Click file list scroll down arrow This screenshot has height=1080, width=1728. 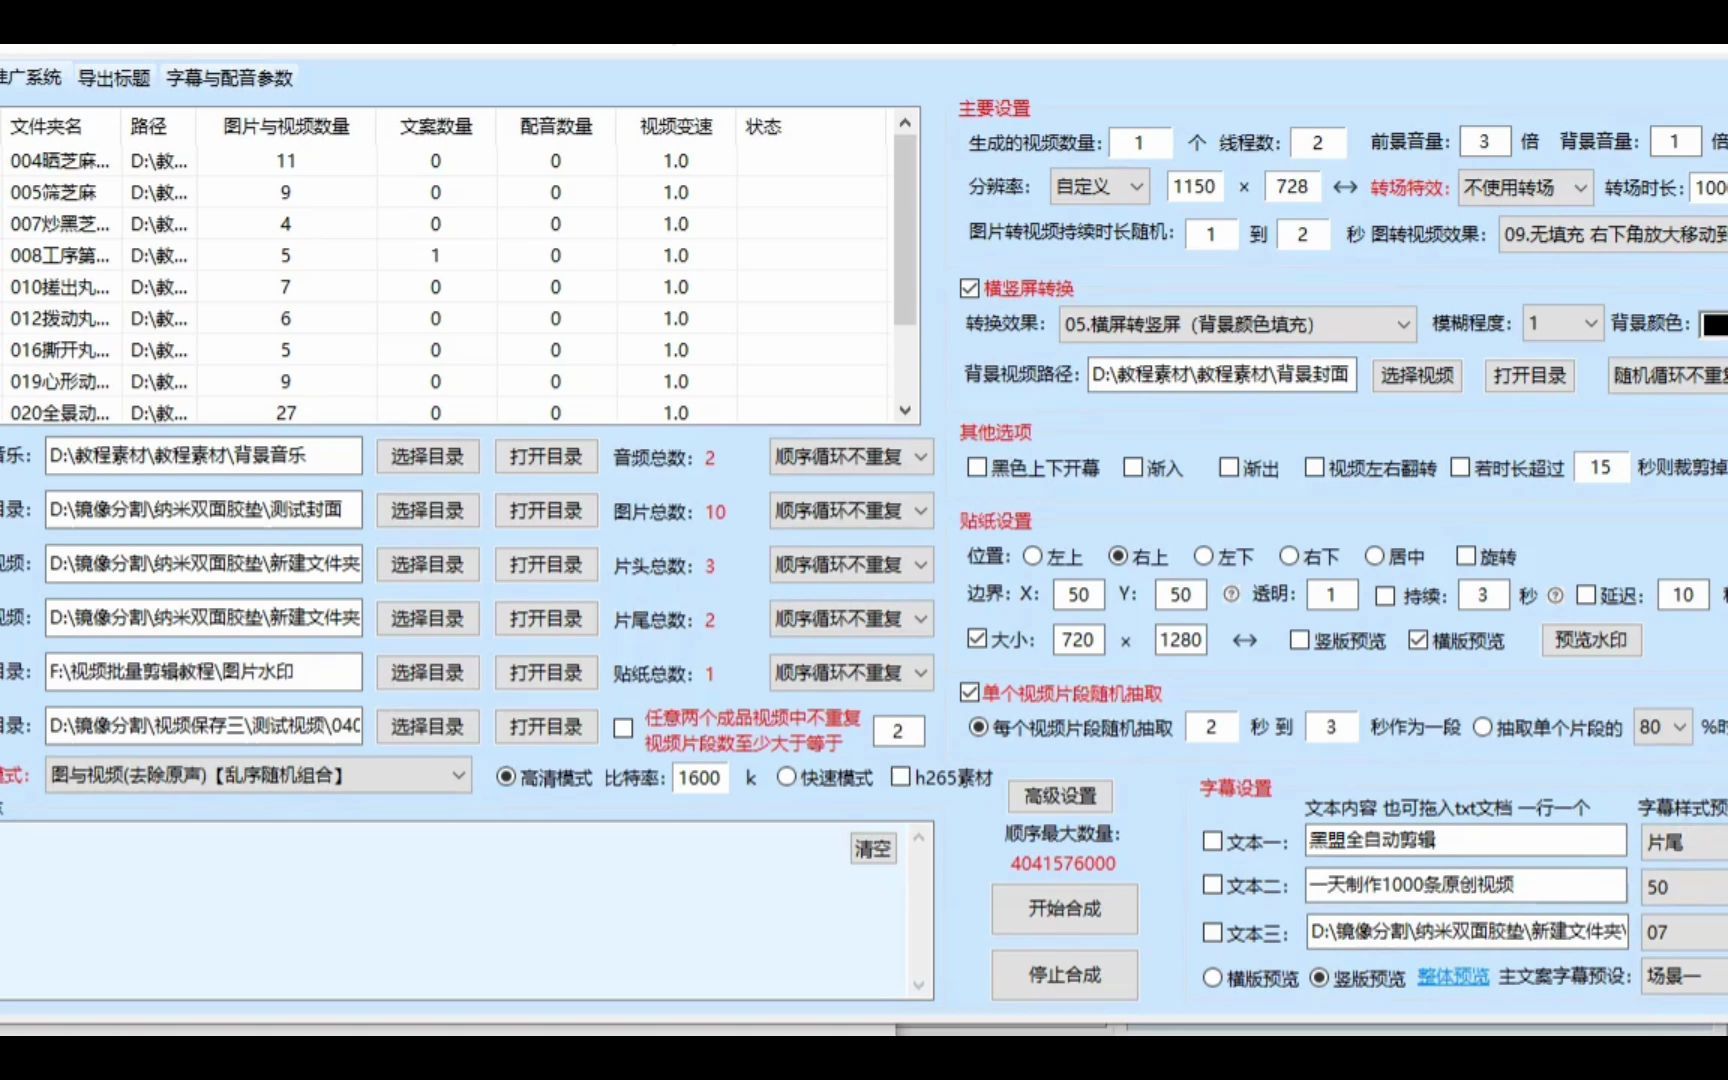905,410
